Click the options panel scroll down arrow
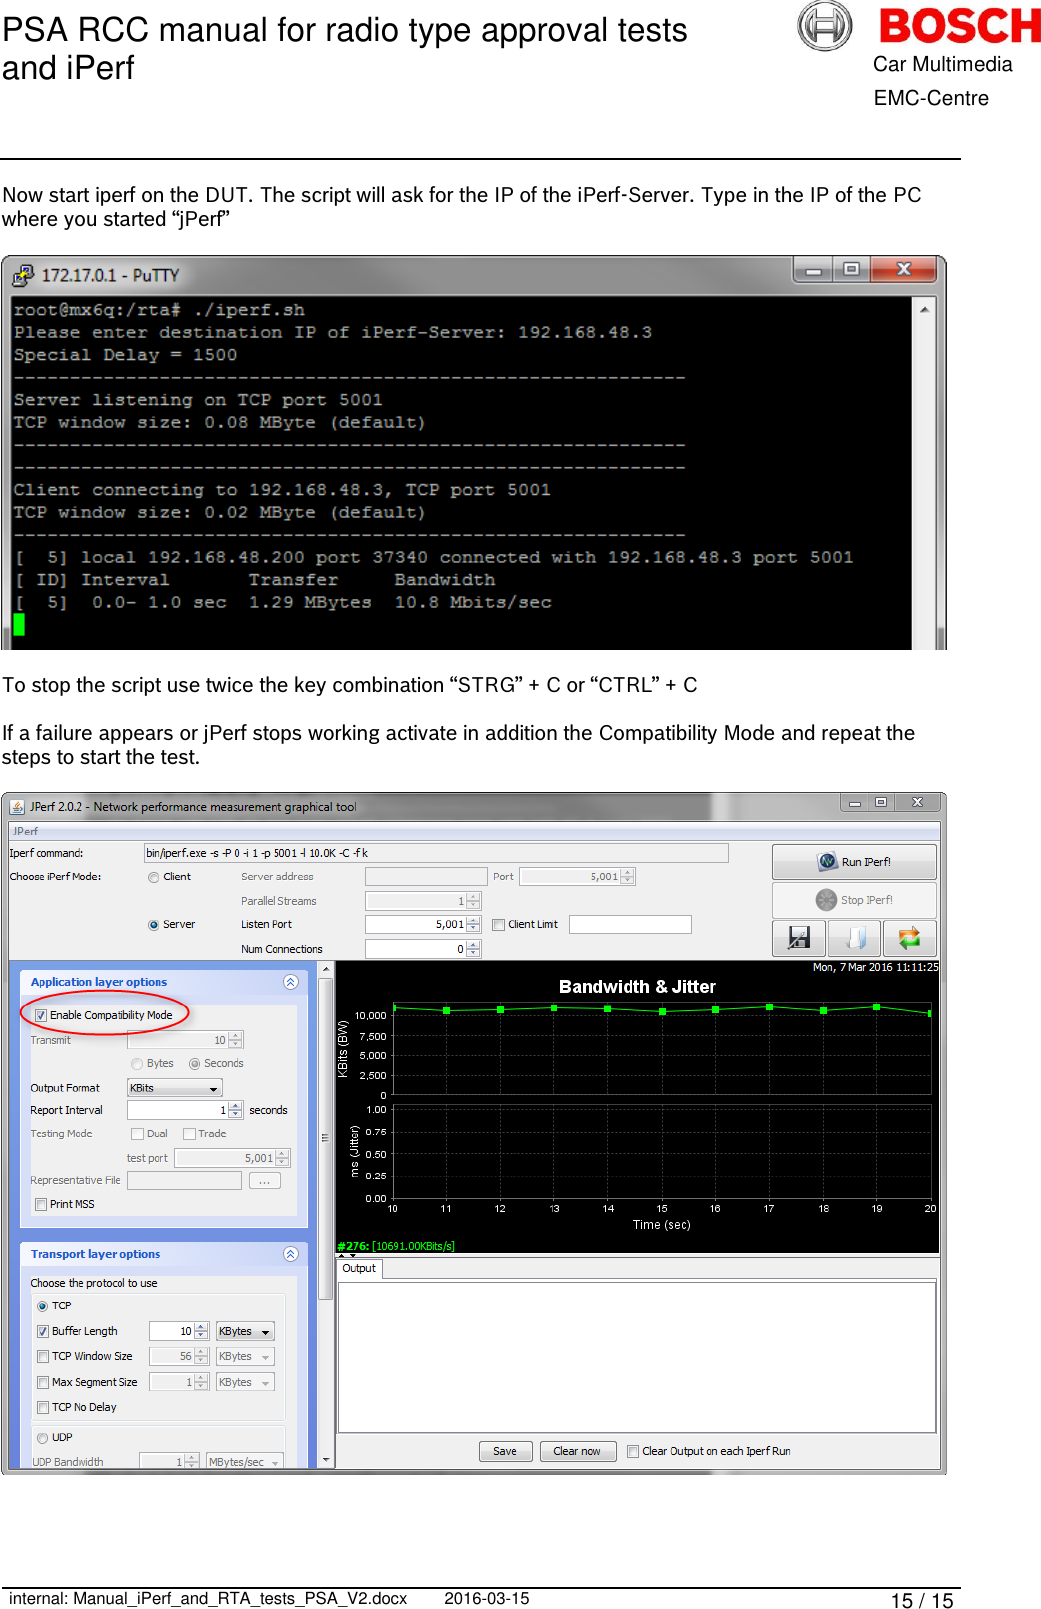 (325, 1461)
